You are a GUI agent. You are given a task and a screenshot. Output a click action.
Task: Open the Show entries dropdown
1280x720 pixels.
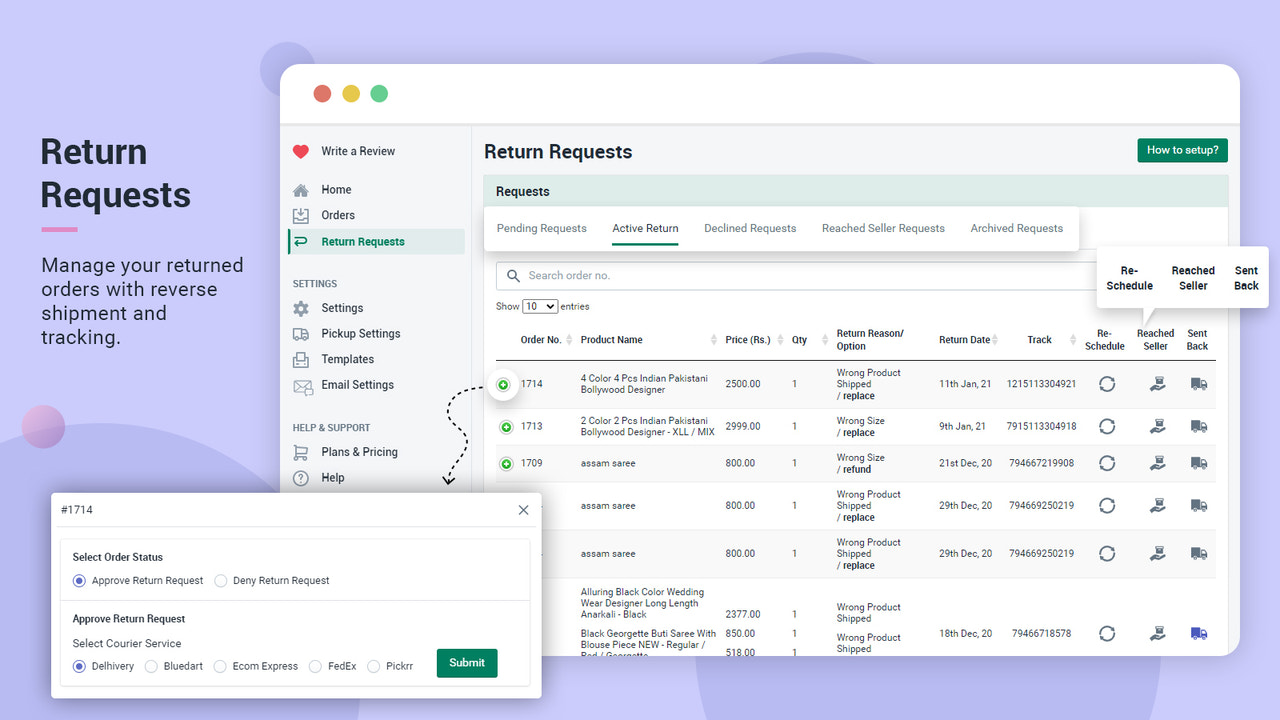[x=539, y=306]
